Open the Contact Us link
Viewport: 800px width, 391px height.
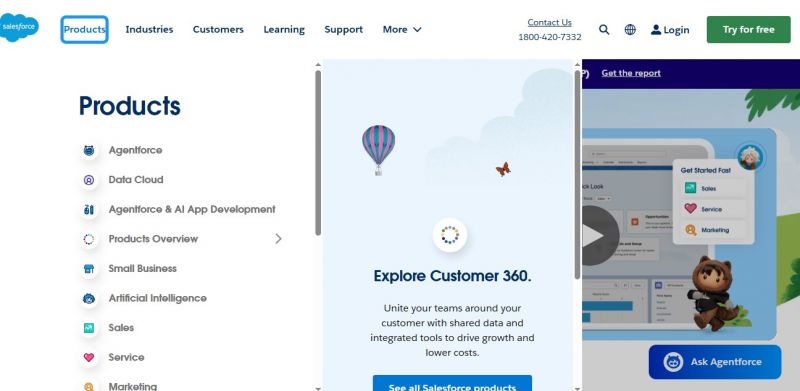pos(549,22)
